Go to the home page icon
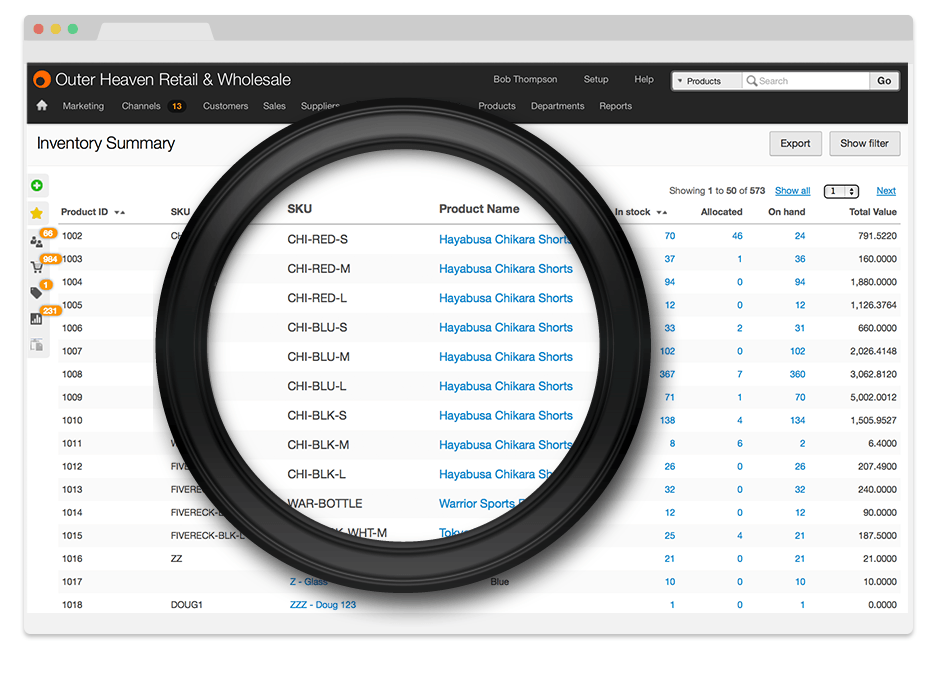Image resolution: width=933 pixels, height=677 pixels. point(42,105)
